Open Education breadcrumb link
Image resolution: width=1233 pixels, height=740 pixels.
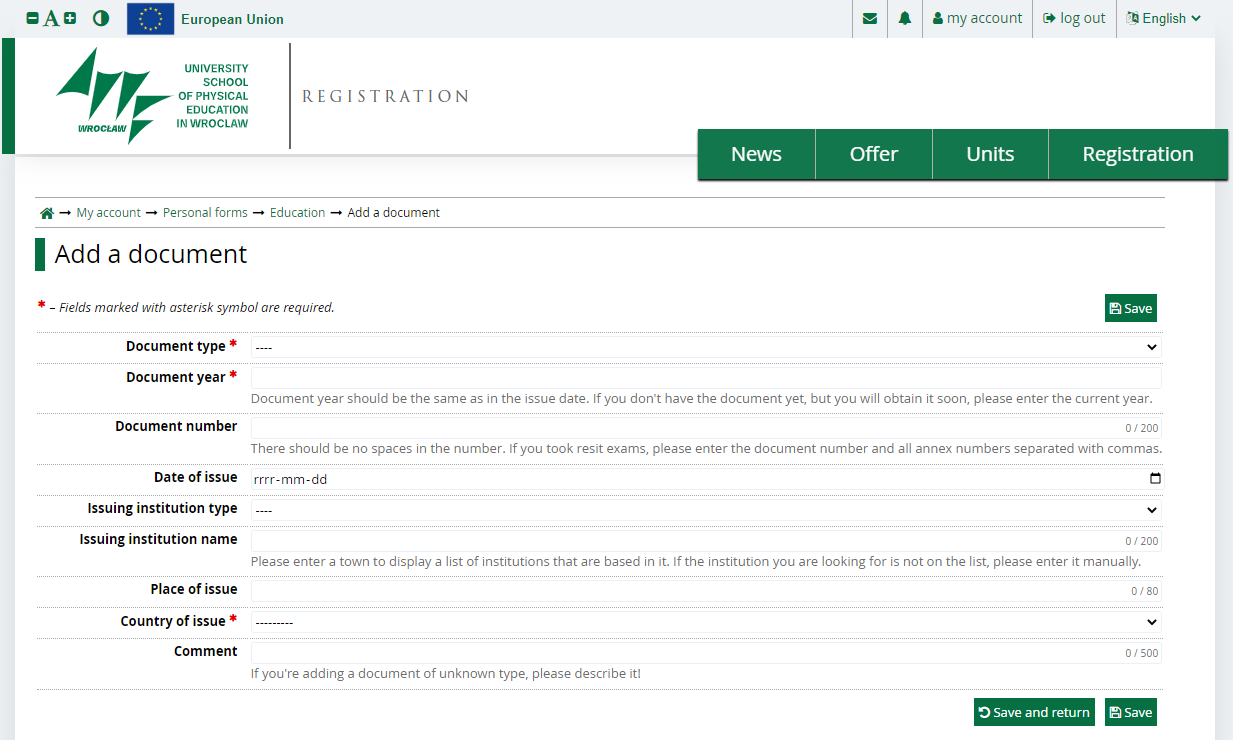pyautogui.click(x=297, y=213)
